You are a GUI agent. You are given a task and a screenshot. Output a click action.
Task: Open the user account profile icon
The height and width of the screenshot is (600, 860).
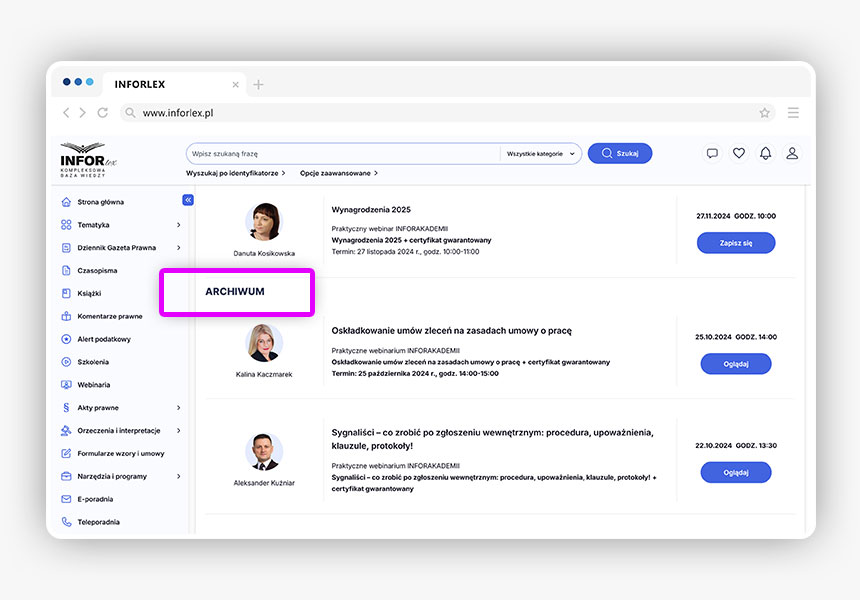point(792,153)
